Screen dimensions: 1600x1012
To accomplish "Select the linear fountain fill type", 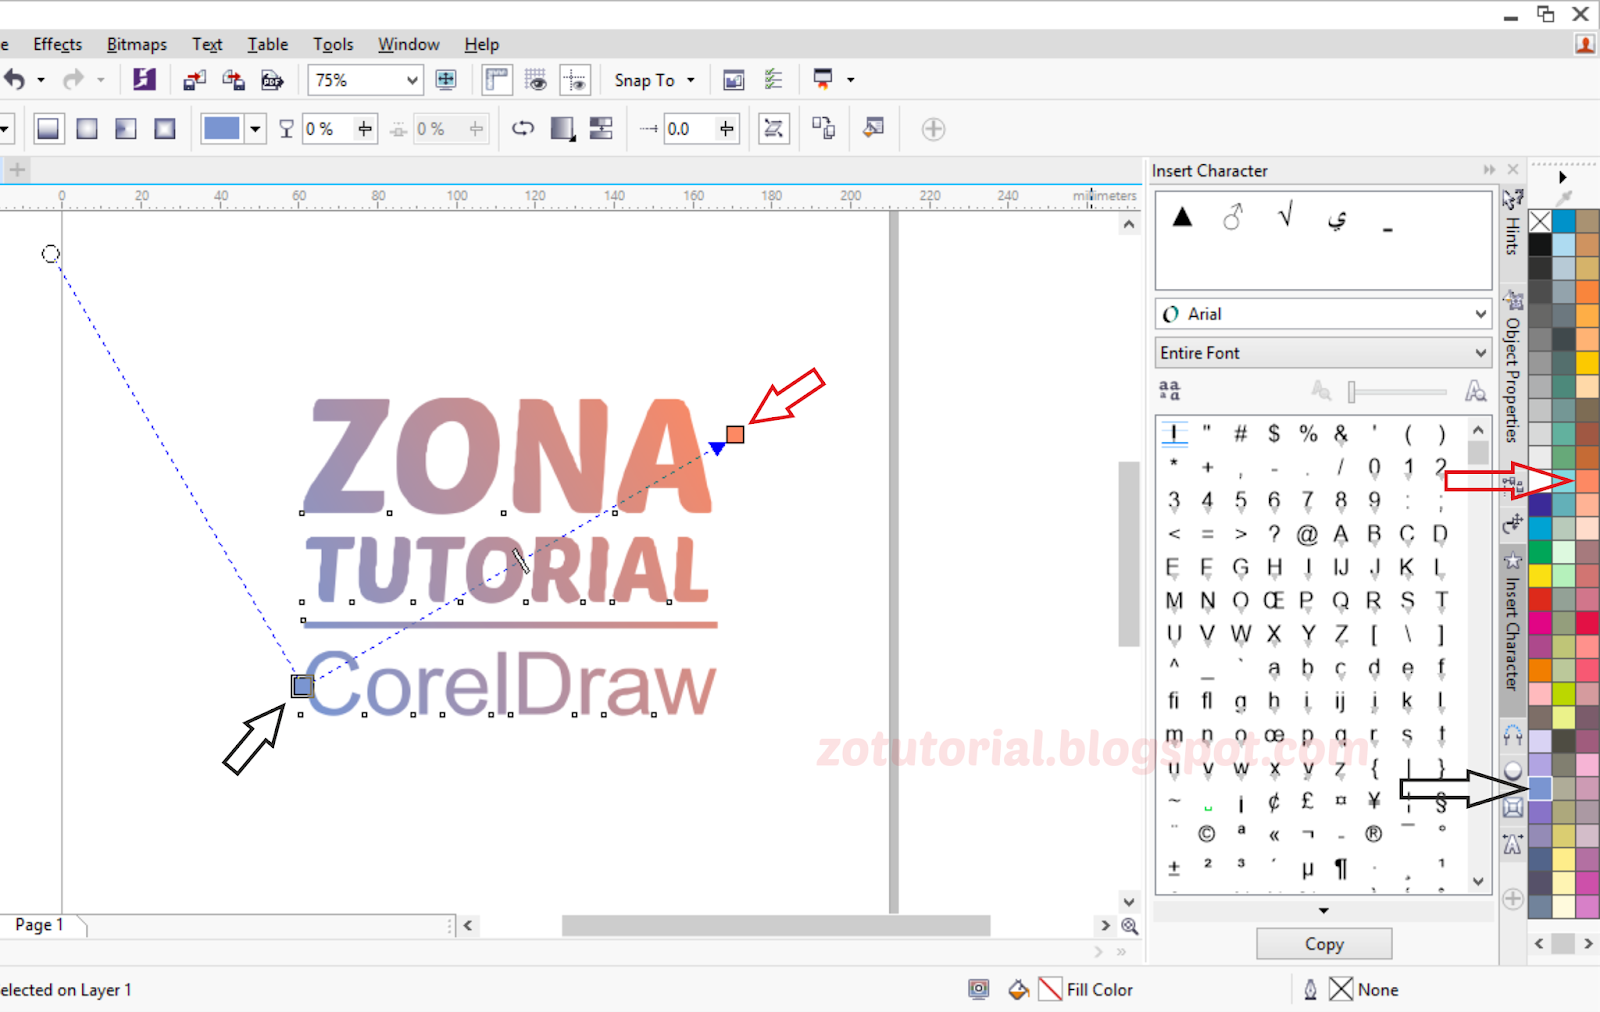I will click(48, 129).
